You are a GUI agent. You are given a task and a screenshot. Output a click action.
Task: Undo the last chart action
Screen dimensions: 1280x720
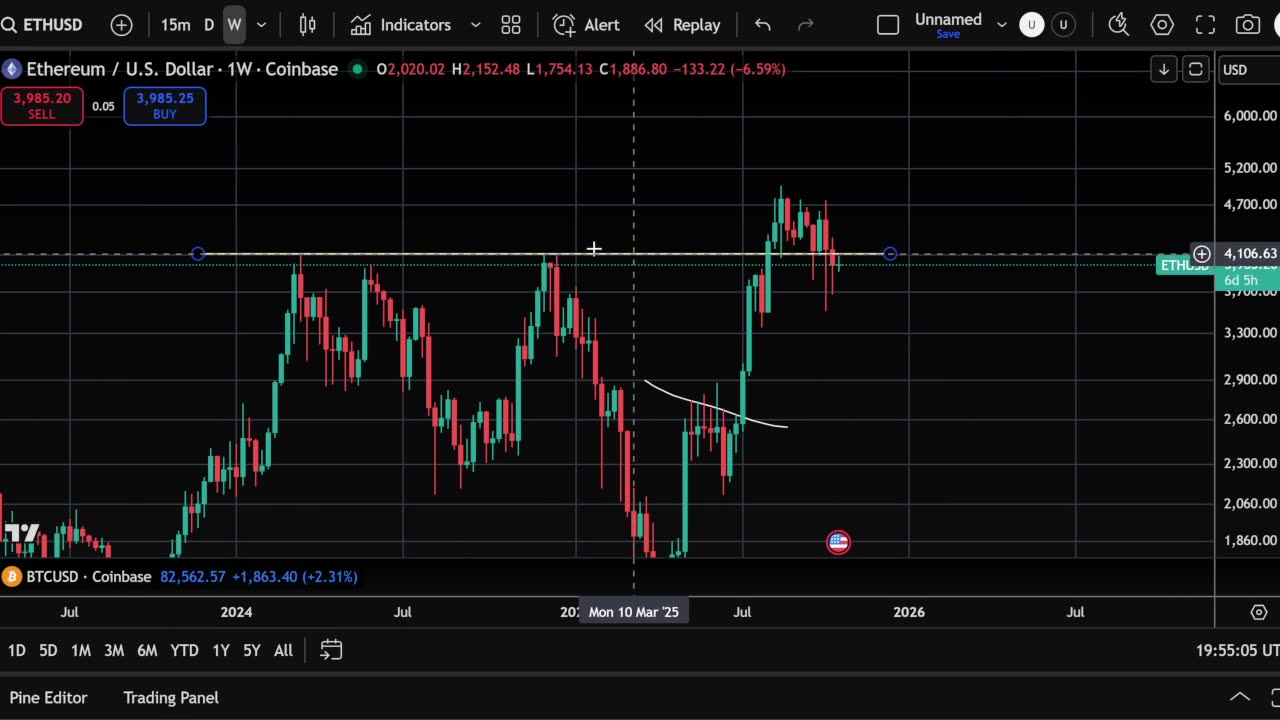pos(763,25)
